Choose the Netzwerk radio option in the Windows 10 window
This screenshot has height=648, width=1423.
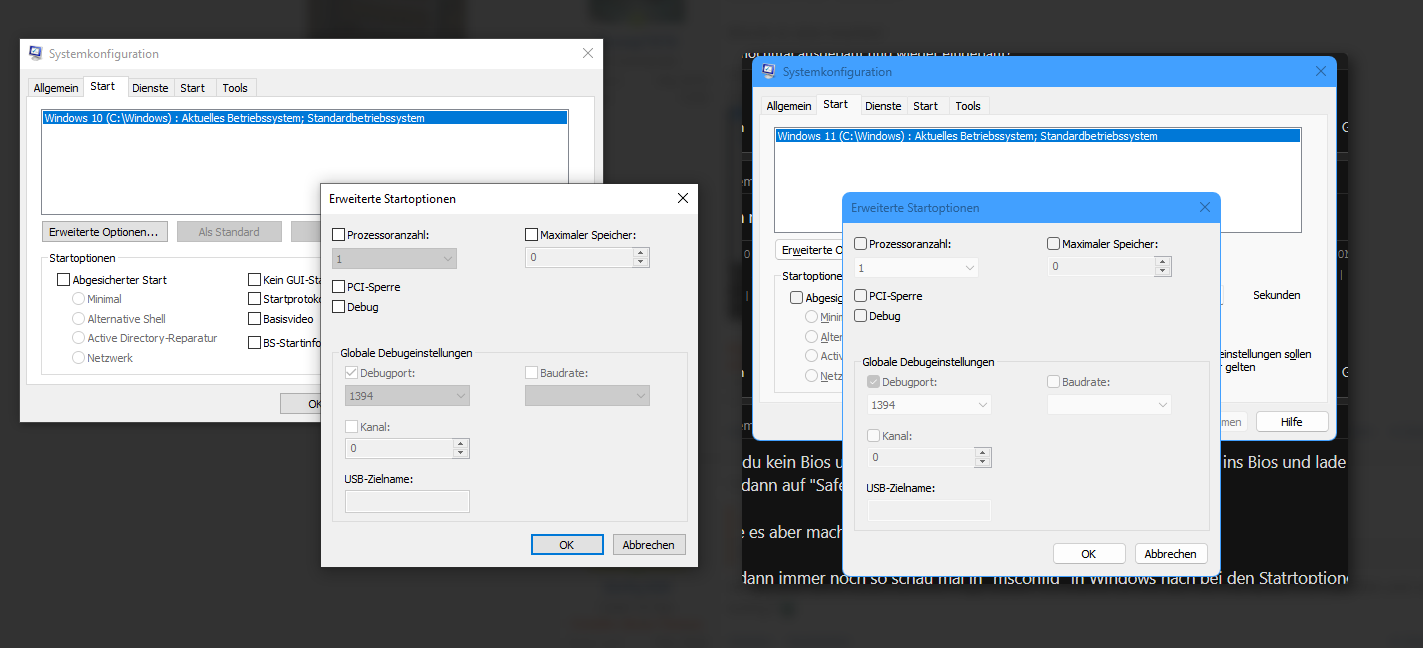(79, 358)
